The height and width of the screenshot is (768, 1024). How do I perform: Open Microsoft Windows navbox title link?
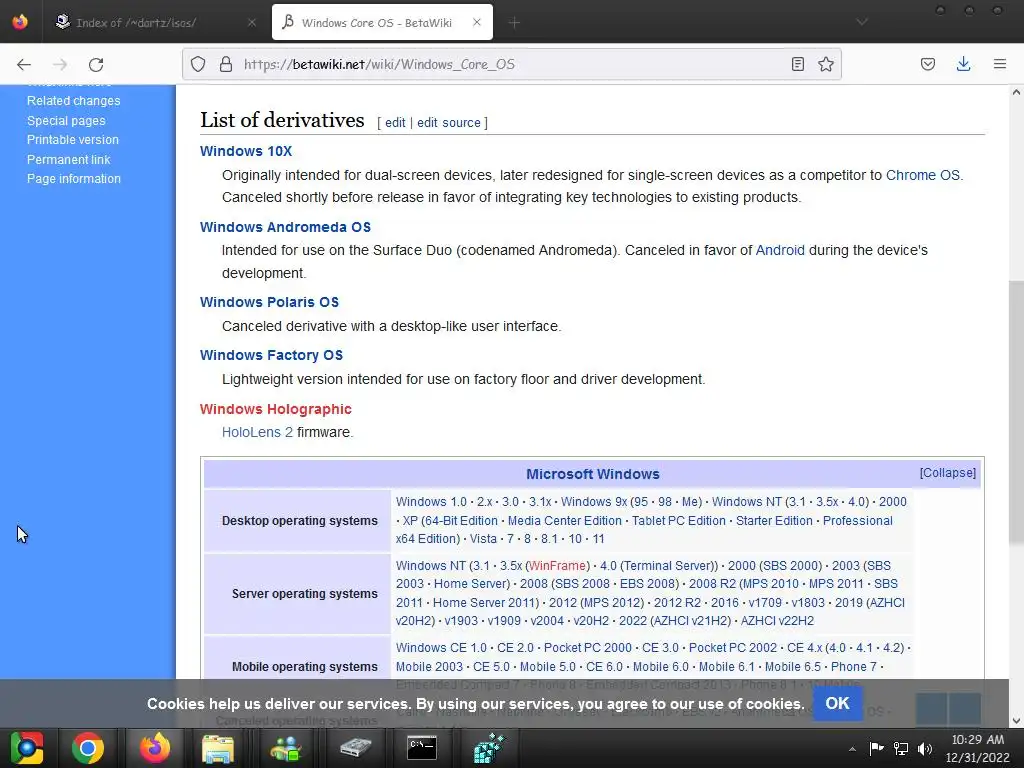point(592,474)
